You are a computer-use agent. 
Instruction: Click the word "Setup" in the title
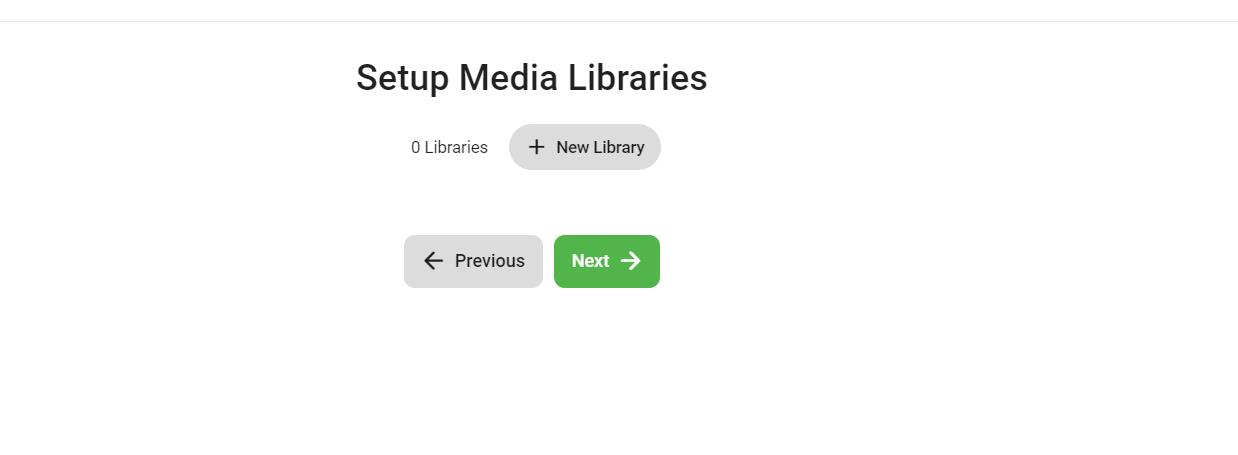402,78
